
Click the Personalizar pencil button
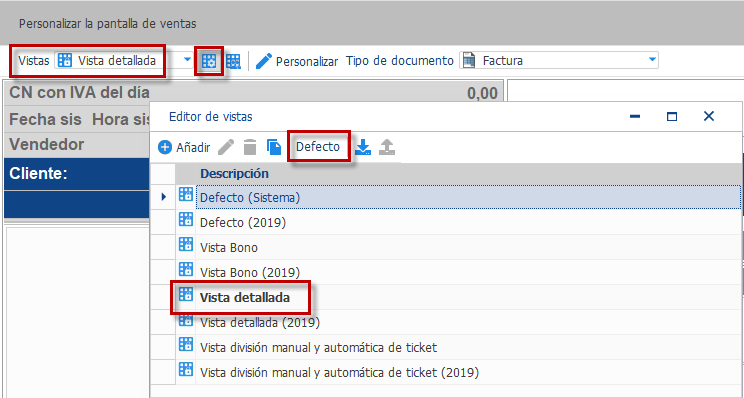(297, 61)
